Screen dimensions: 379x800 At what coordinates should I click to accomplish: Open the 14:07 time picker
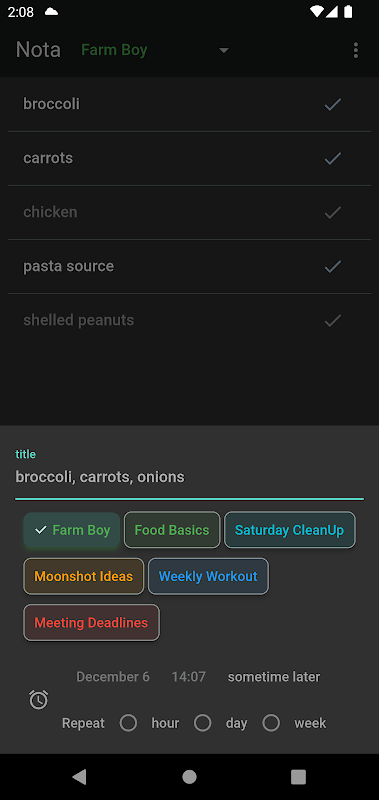click(188, 677)
